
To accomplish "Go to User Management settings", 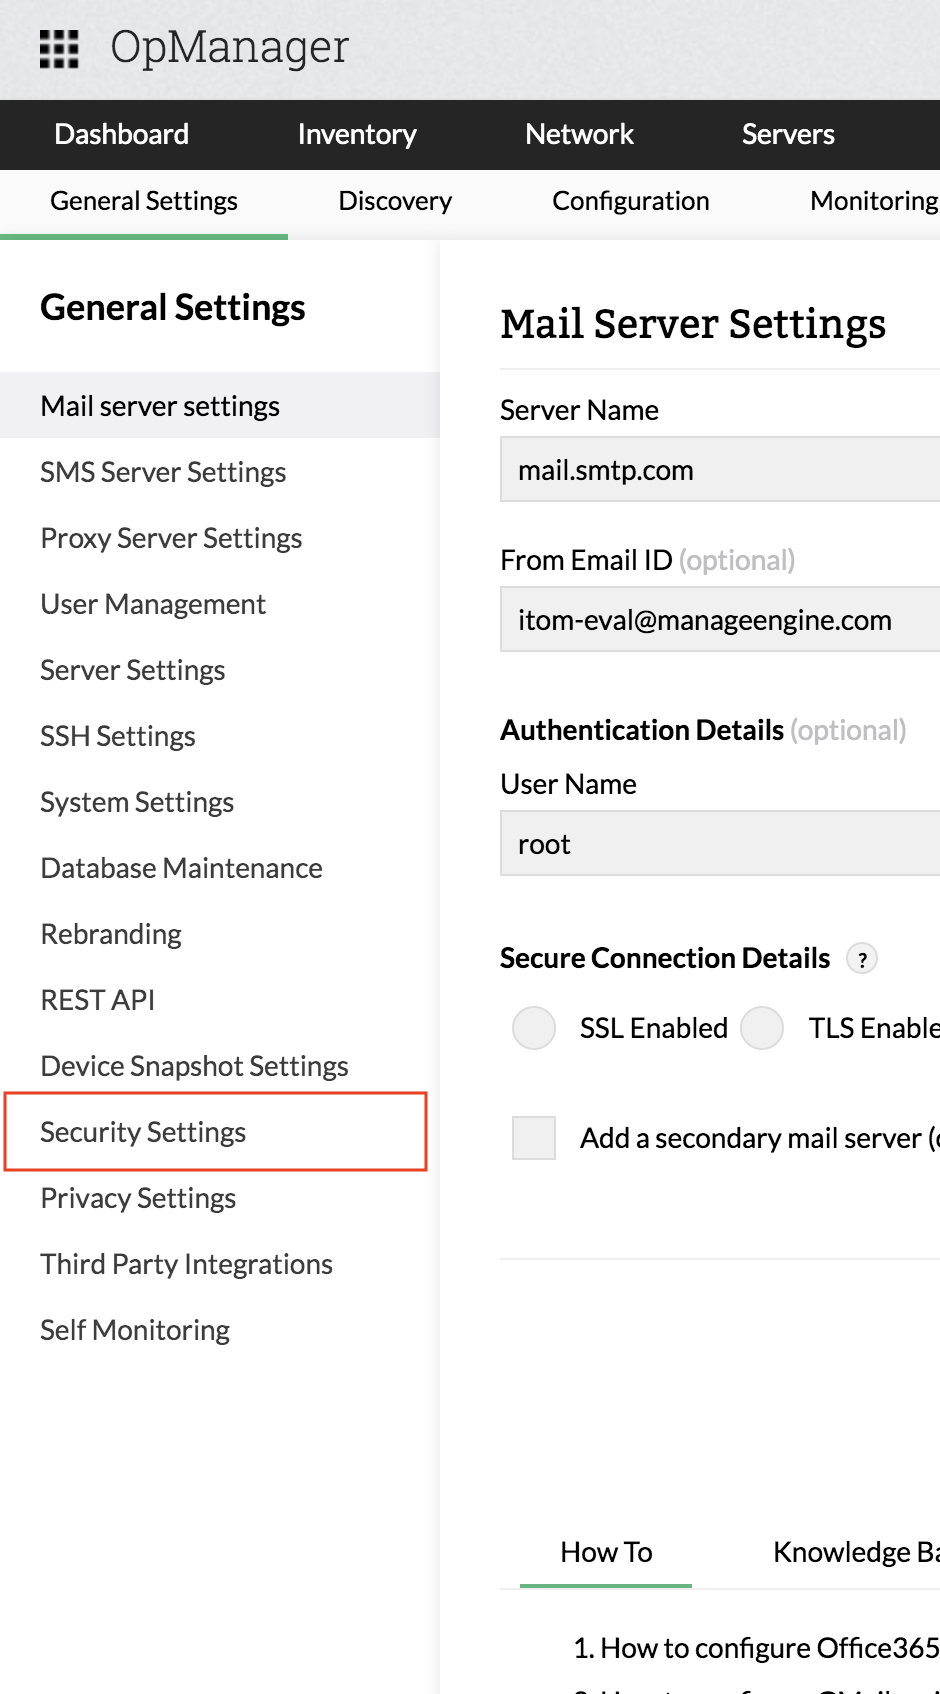I will (x=153, y=604).
